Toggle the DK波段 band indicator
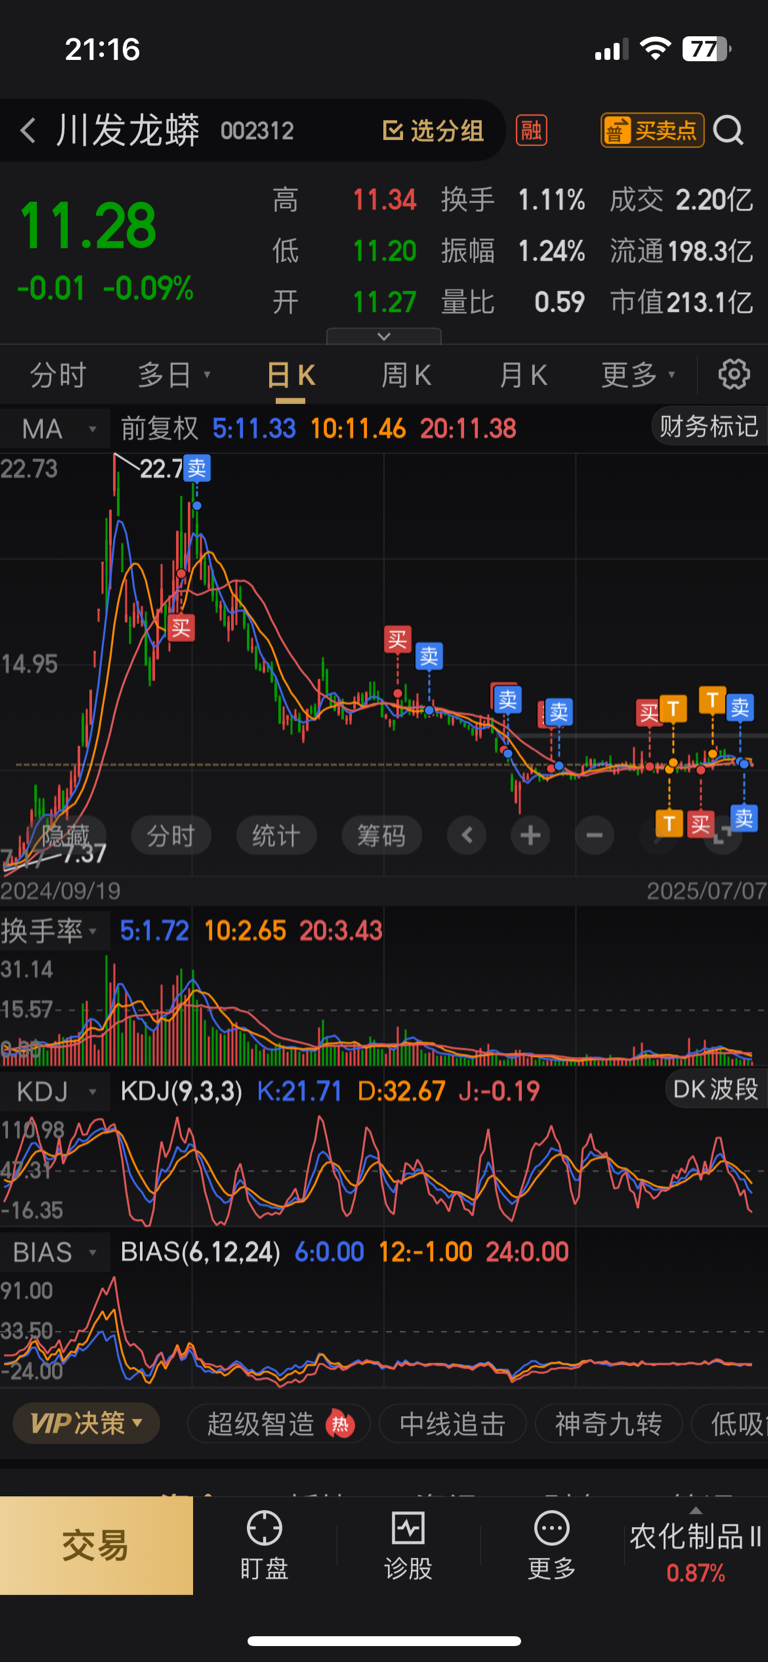768x1663 pixels. tap(715, 1089)
